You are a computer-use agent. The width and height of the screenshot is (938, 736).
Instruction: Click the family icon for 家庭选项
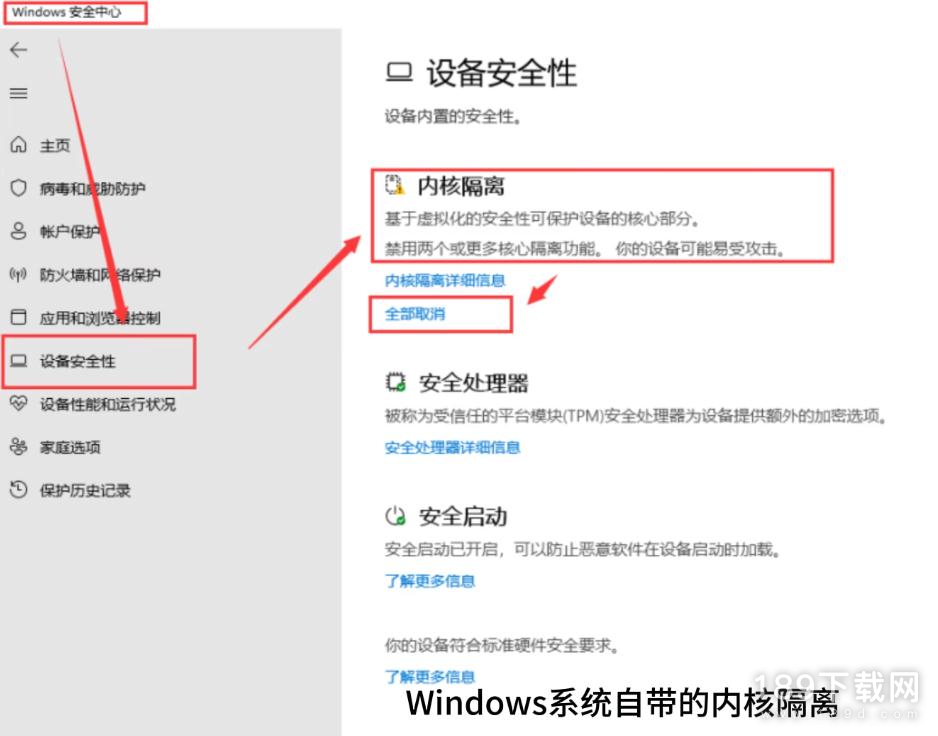[19, 446]
